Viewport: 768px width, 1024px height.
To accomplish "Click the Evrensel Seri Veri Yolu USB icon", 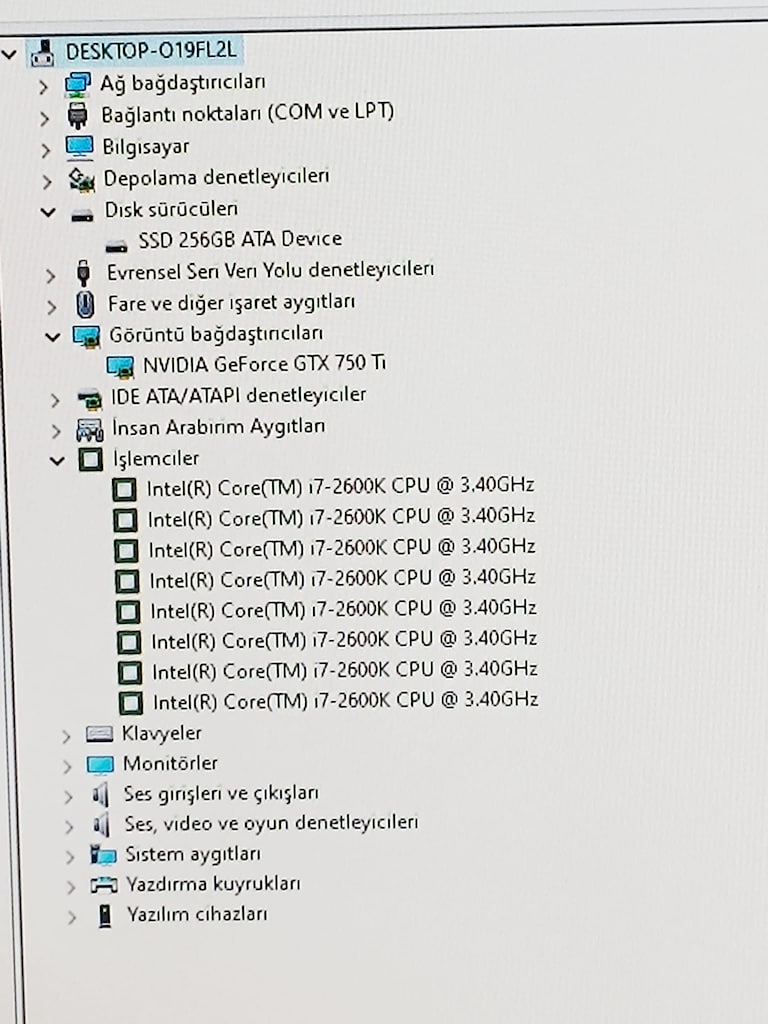I will point(83,273).
